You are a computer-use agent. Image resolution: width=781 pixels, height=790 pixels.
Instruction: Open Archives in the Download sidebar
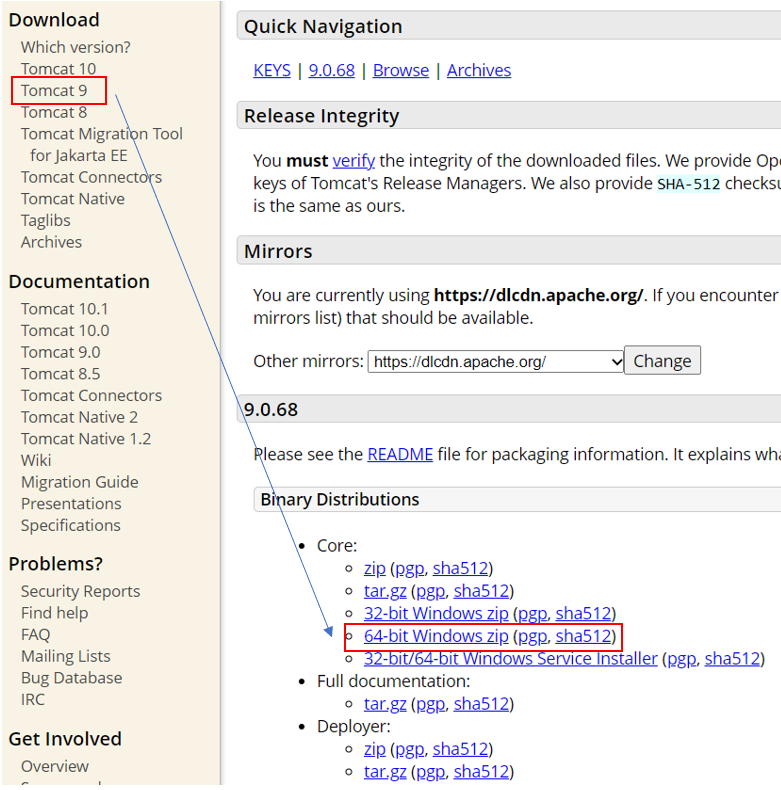pyautogui.click(x=51, y=242)
